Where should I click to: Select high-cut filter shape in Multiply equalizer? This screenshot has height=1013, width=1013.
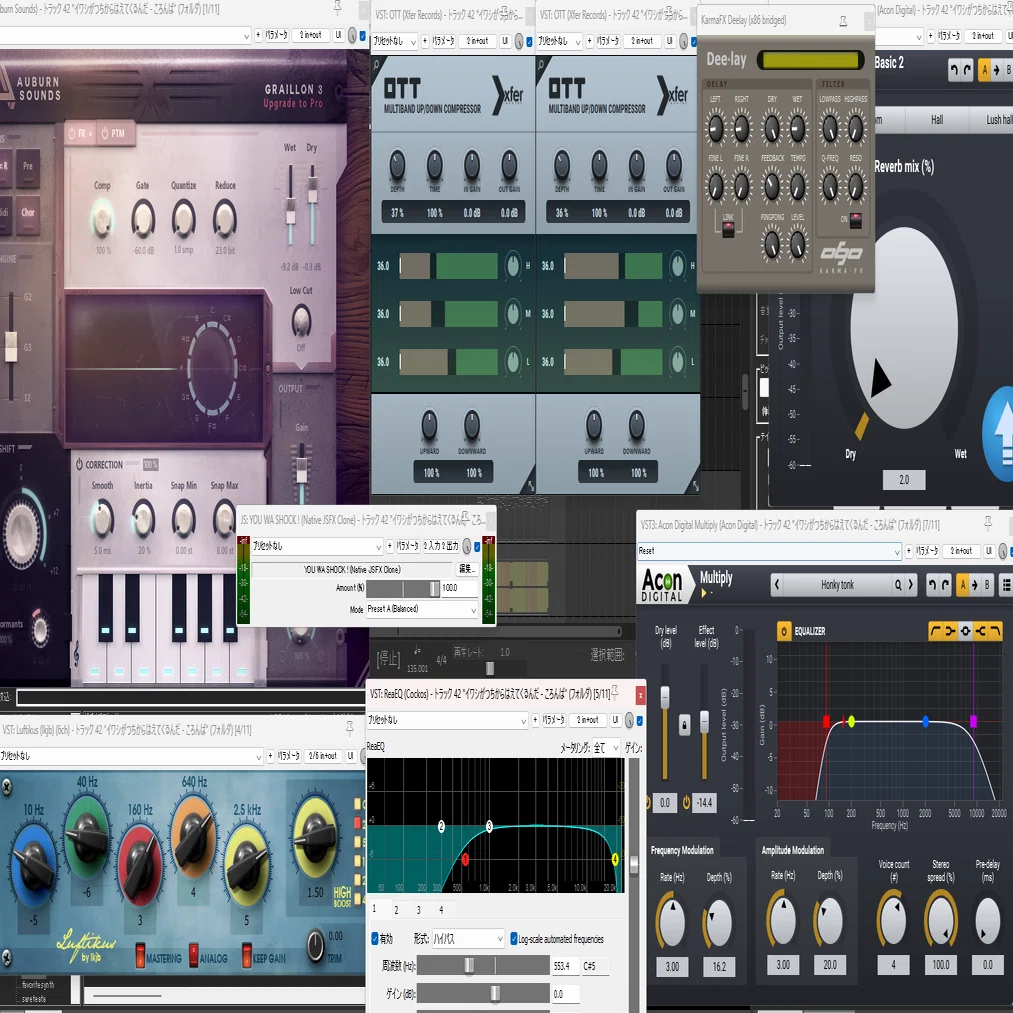click(x=995, y=631)
